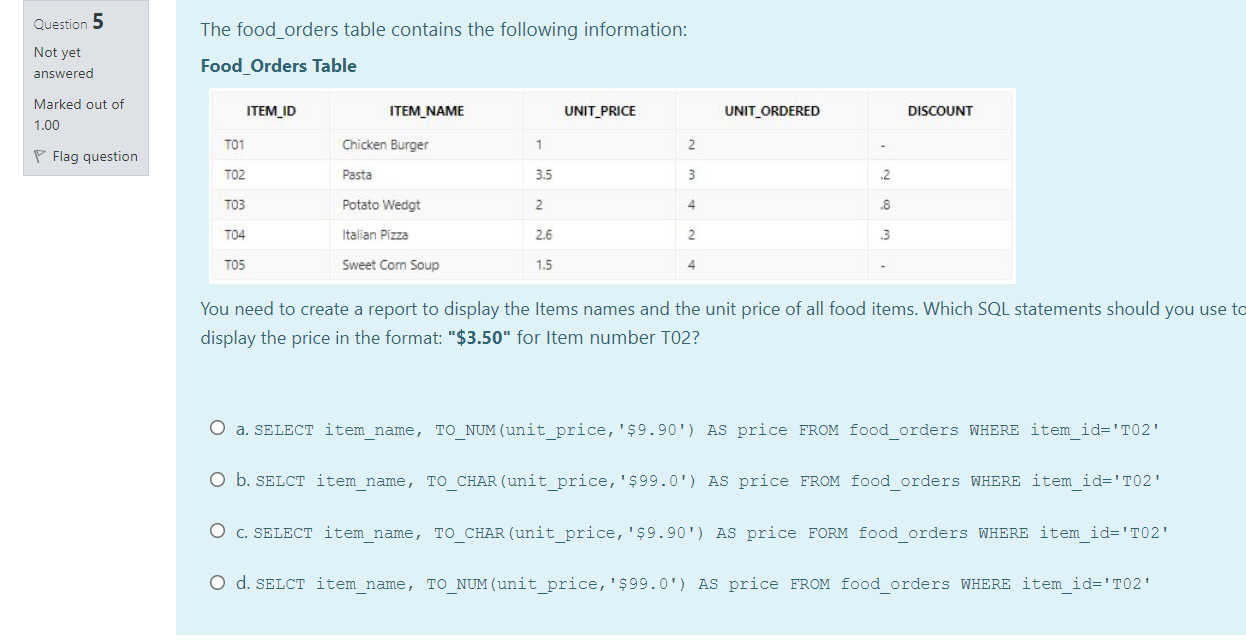Screen dimensions: 1246x643
Task: Click the Pasta item name
Action: tap(357, 175)
